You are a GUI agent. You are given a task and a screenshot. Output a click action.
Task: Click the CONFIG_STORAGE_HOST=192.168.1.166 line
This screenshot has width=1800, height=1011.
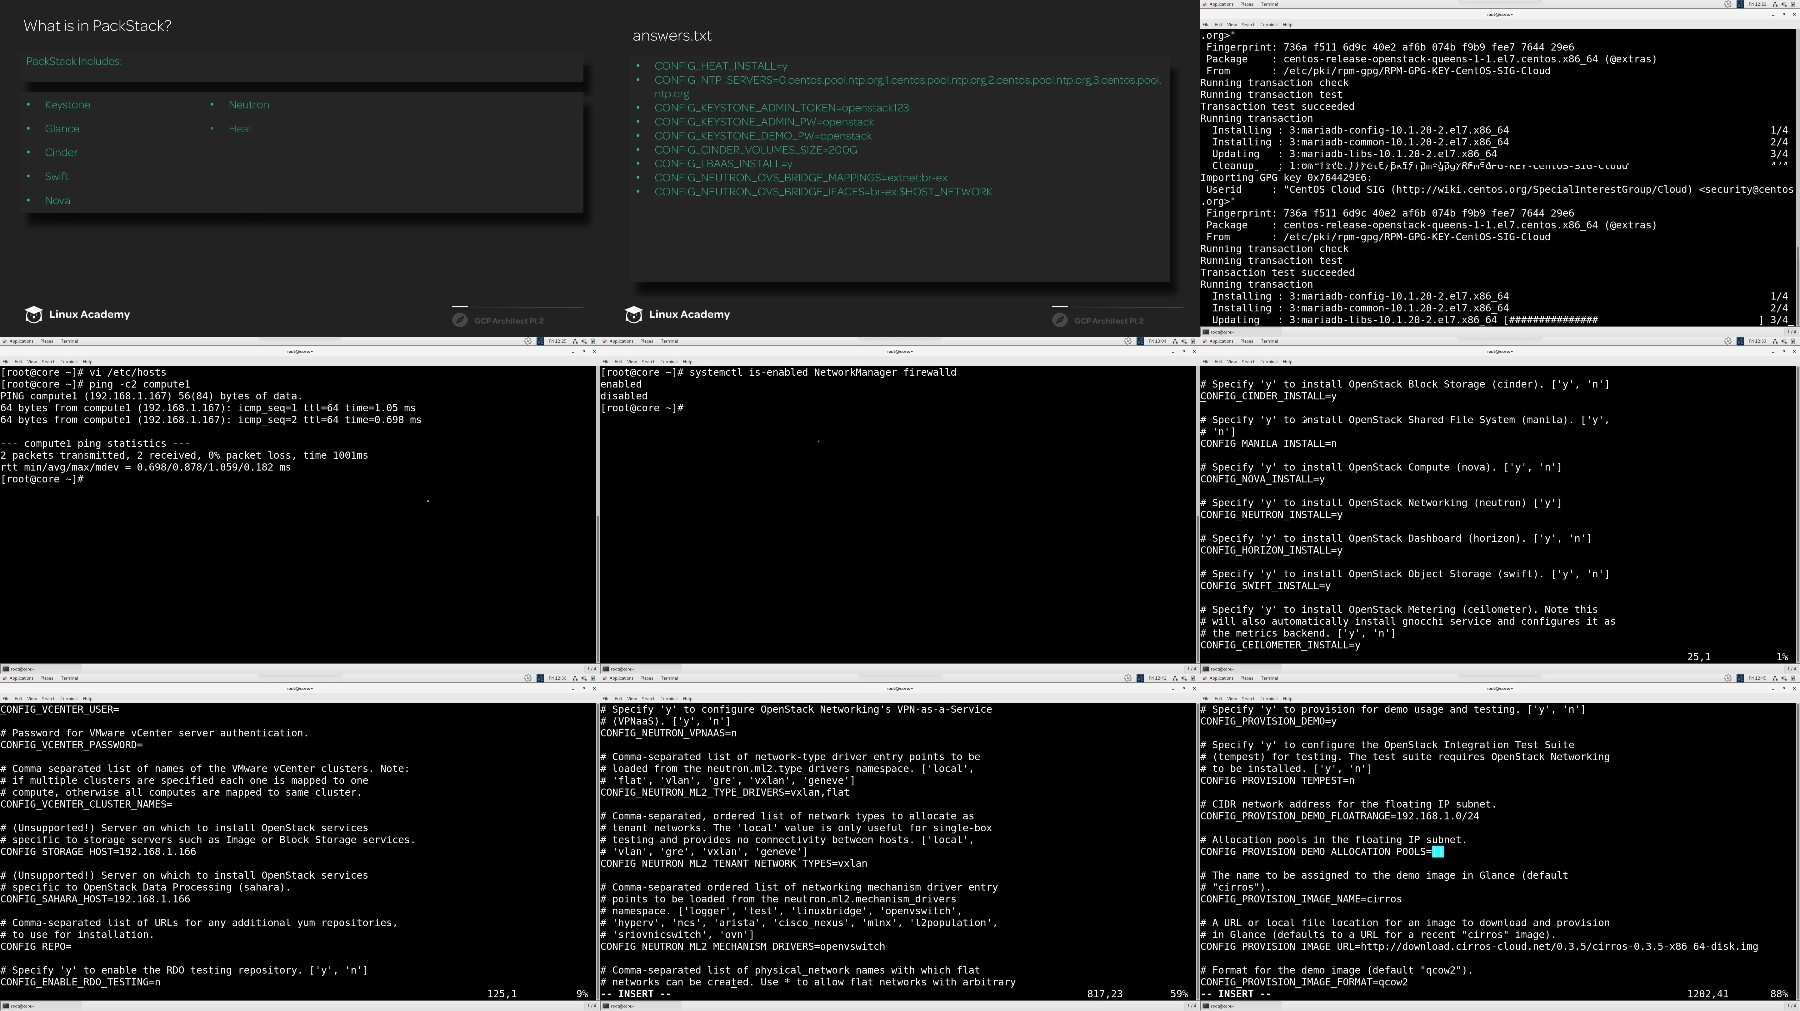coord(98,852)
